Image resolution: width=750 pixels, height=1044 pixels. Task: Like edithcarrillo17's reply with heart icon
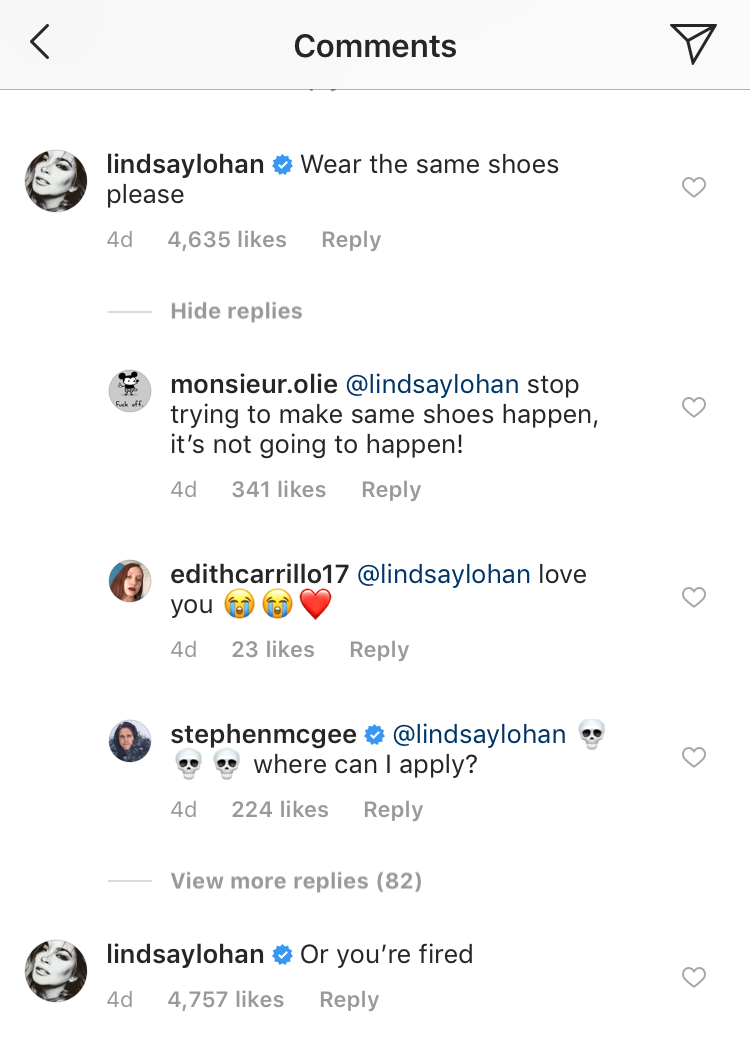693,597
